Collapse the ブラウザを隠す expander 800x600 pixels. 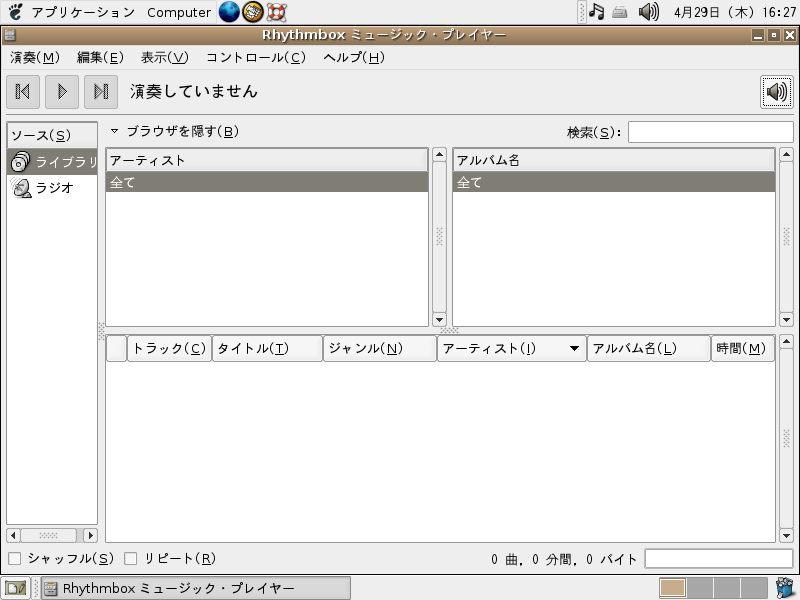pos(114,131)
